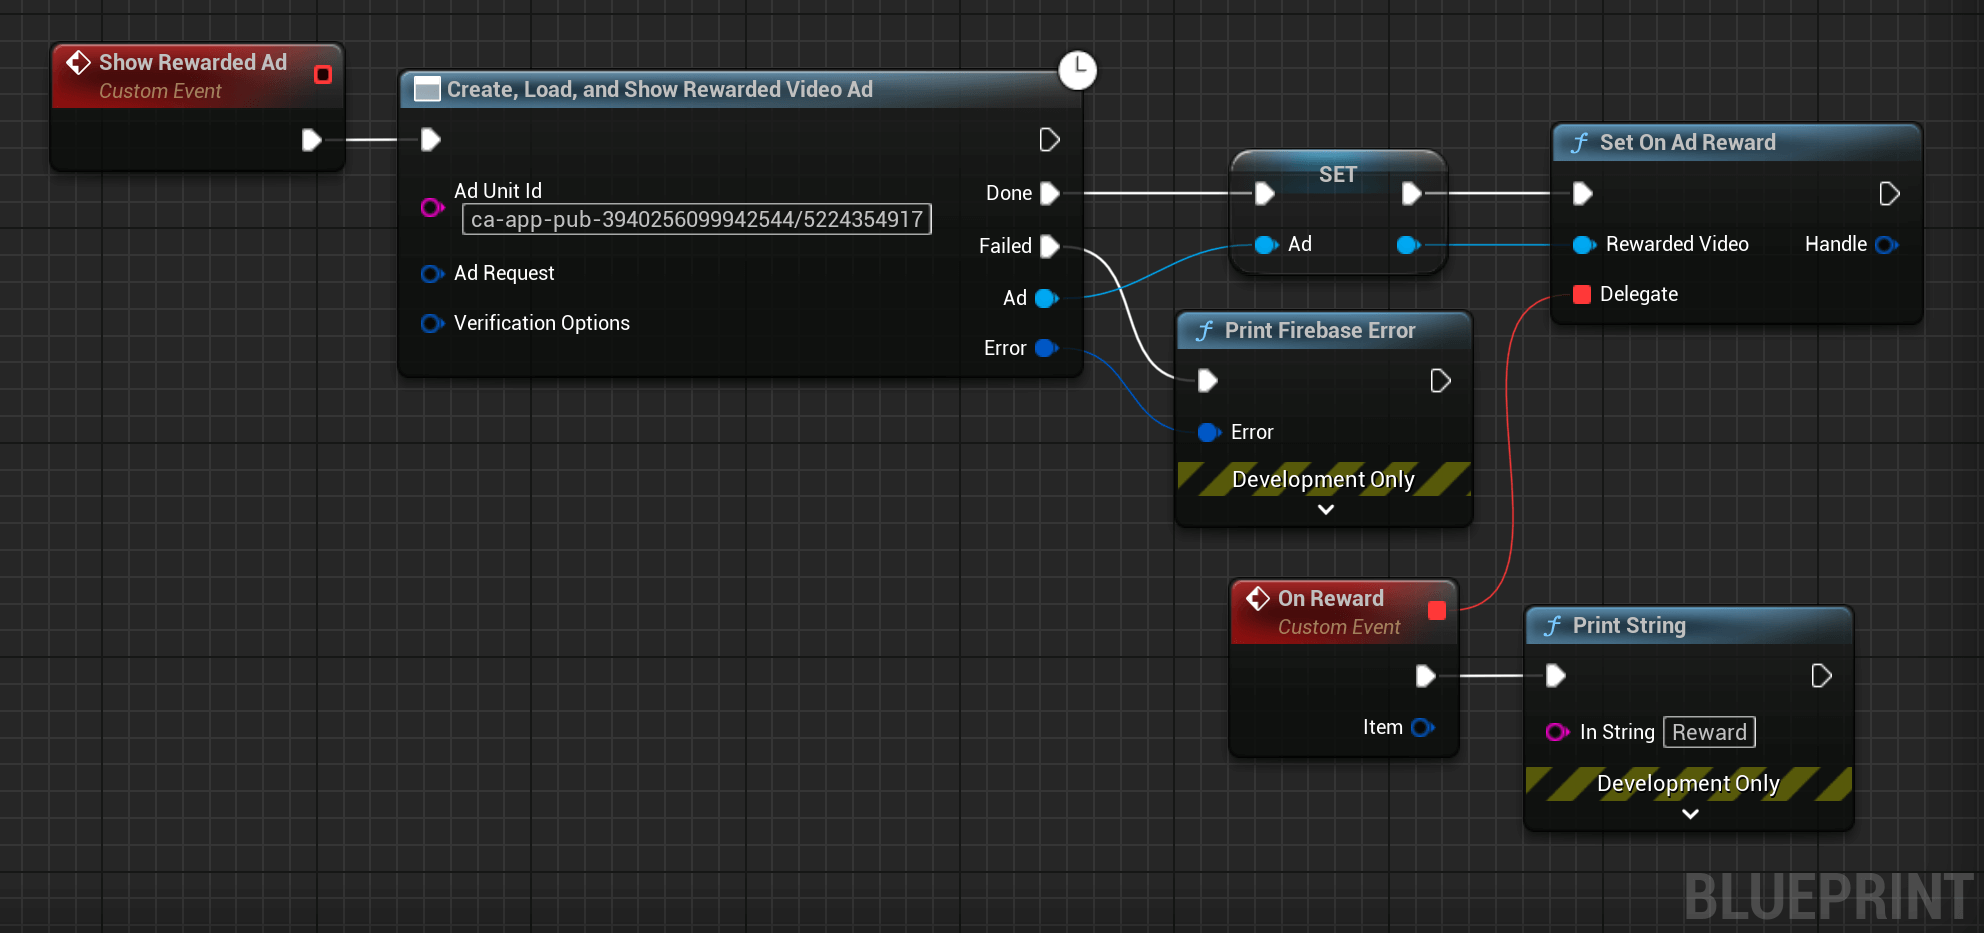Click the Ad output pin on the video ad node

1047,298
